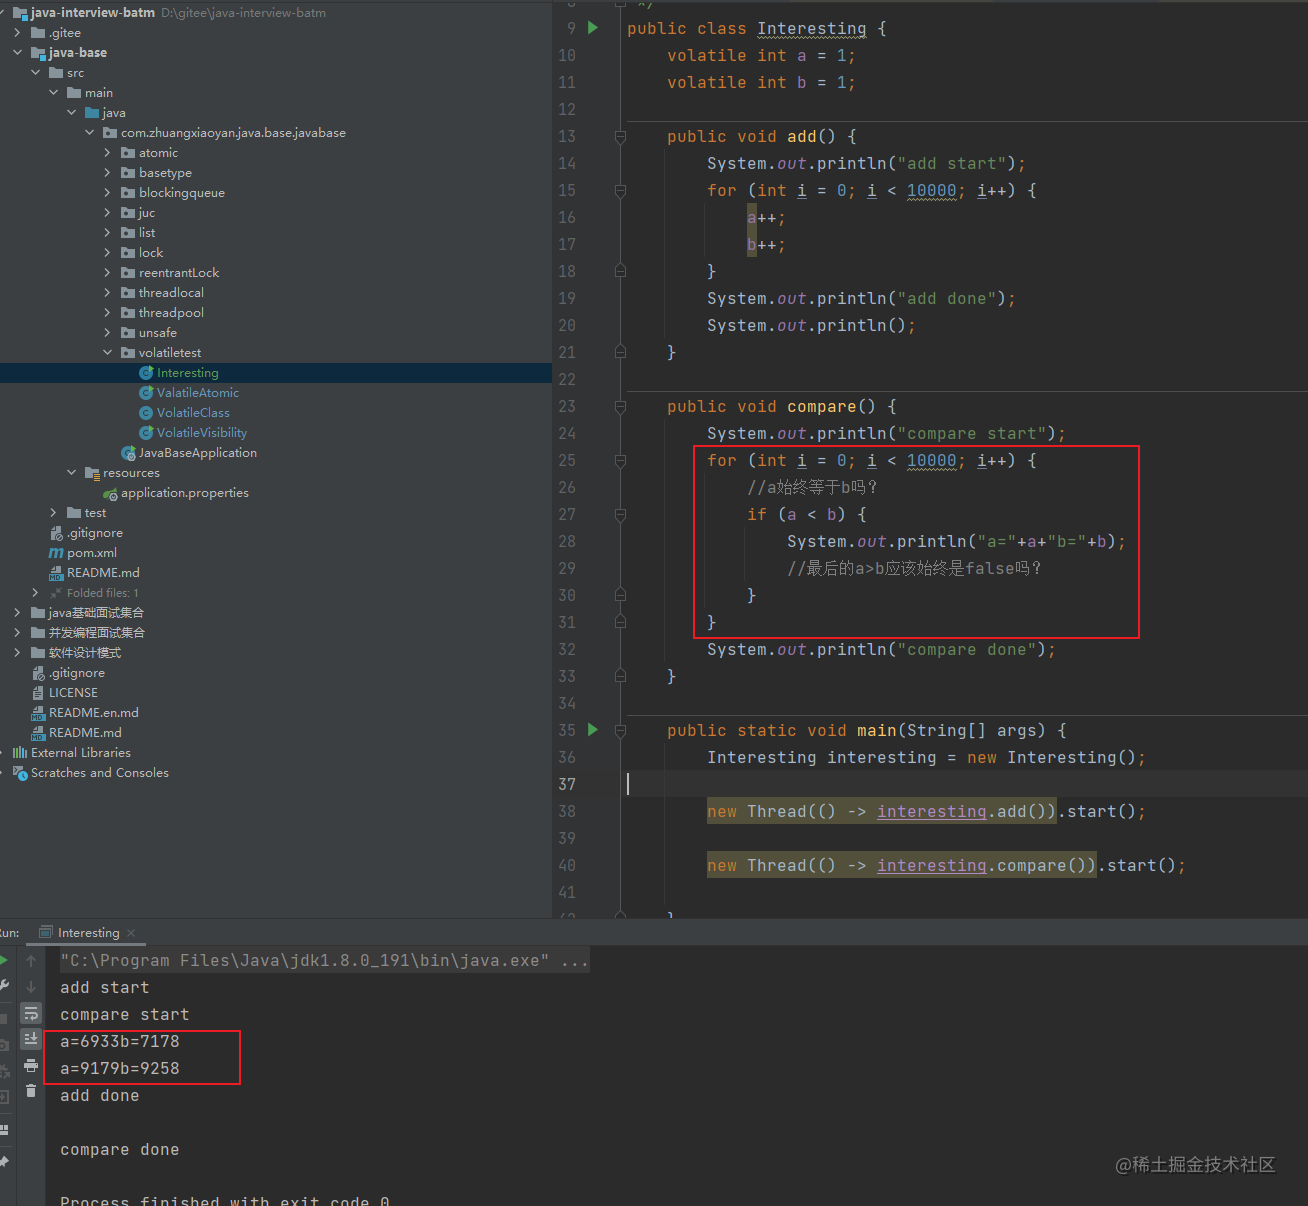The width and height of the screenshot is (1308, 1206).
Task: Expand the threadpool package
Action: click(x=107, y=313)
